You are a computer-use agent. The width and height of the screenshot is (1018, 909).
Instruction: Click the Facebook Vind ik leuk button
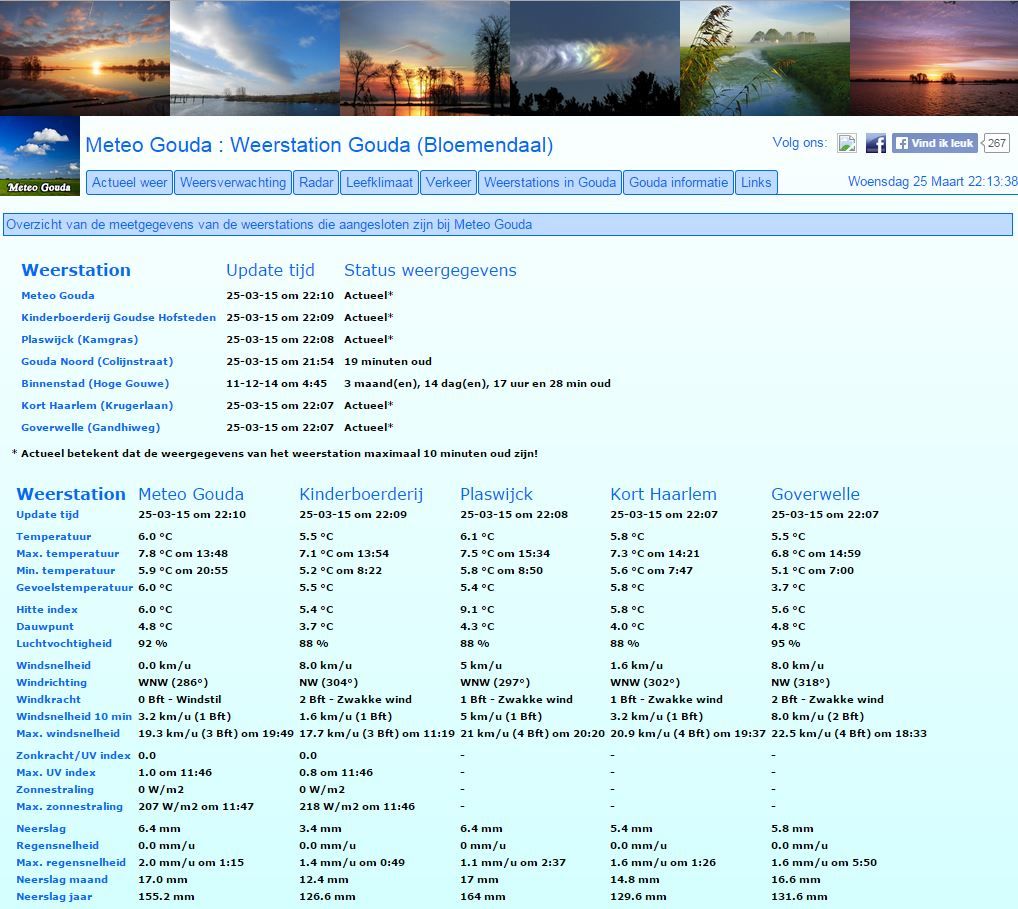(x=935, y=143)
